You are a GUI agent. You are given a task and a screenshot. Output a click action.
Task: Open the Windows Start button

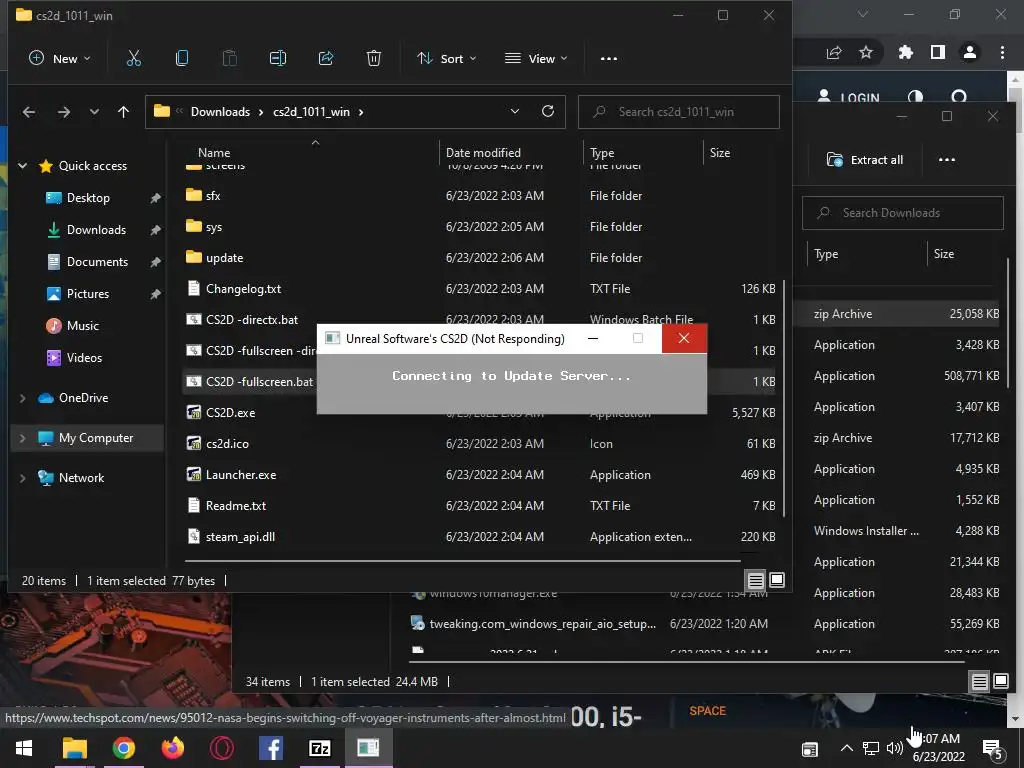[24, 748]
